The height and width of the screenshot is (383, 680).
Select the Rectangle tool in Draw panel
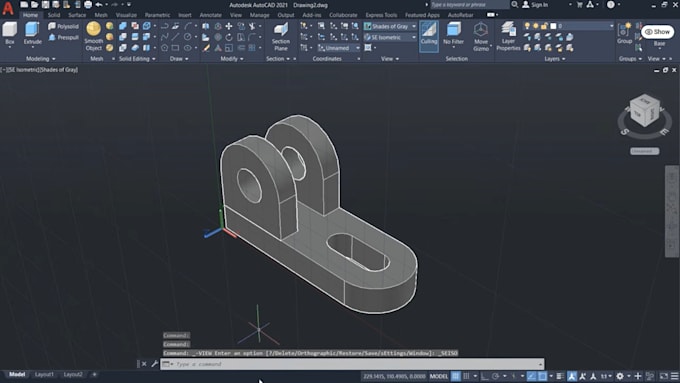pos(175,48)
